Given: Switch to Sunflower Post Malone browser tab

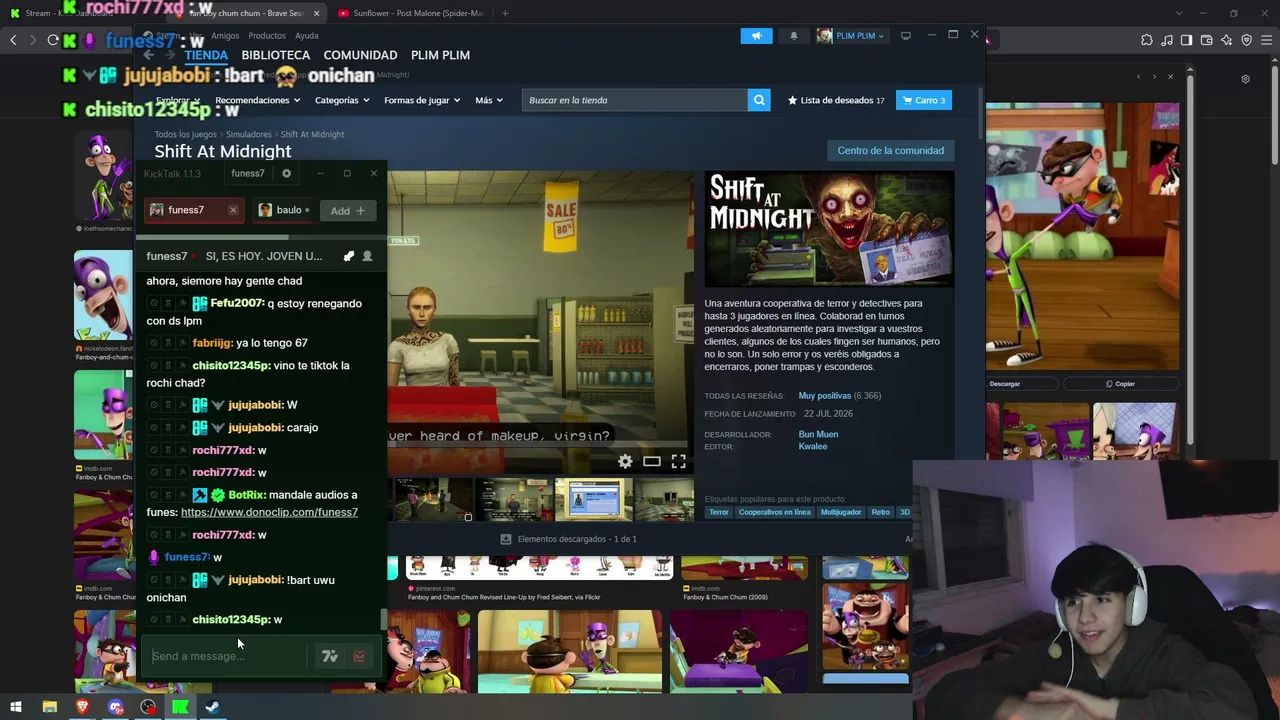Looking at the screenshot, I should coord(412,13).
